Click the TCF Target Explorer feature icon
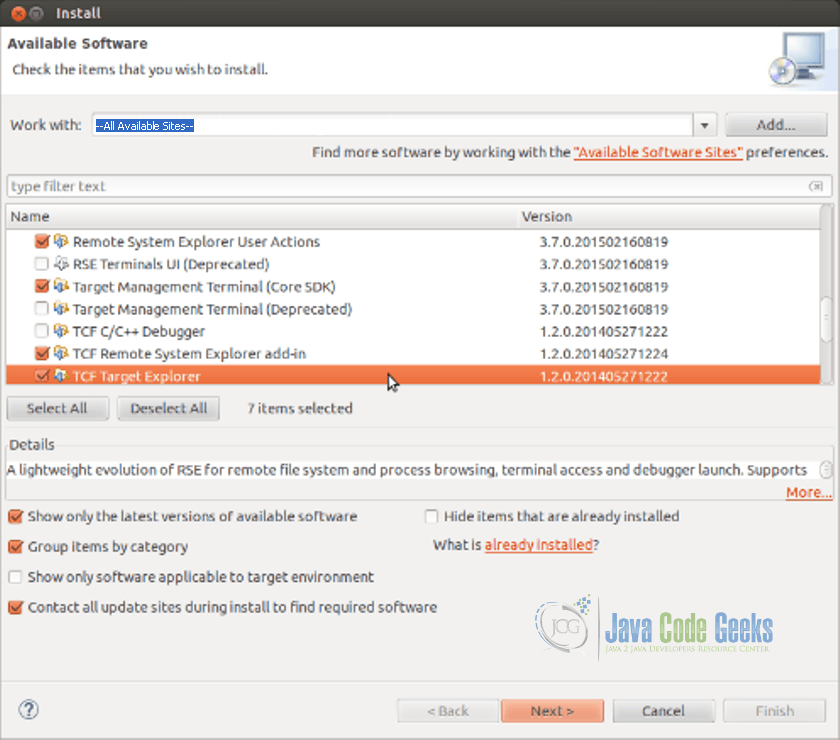Viewport: 840px width, 740px height. point(61,376)
